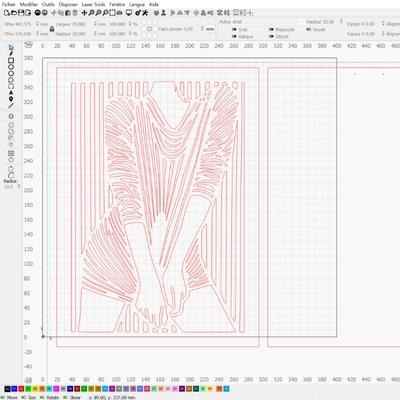400x400 pixels.
Task: Select the Rectangle tool
Action: [x=11, y=60]
